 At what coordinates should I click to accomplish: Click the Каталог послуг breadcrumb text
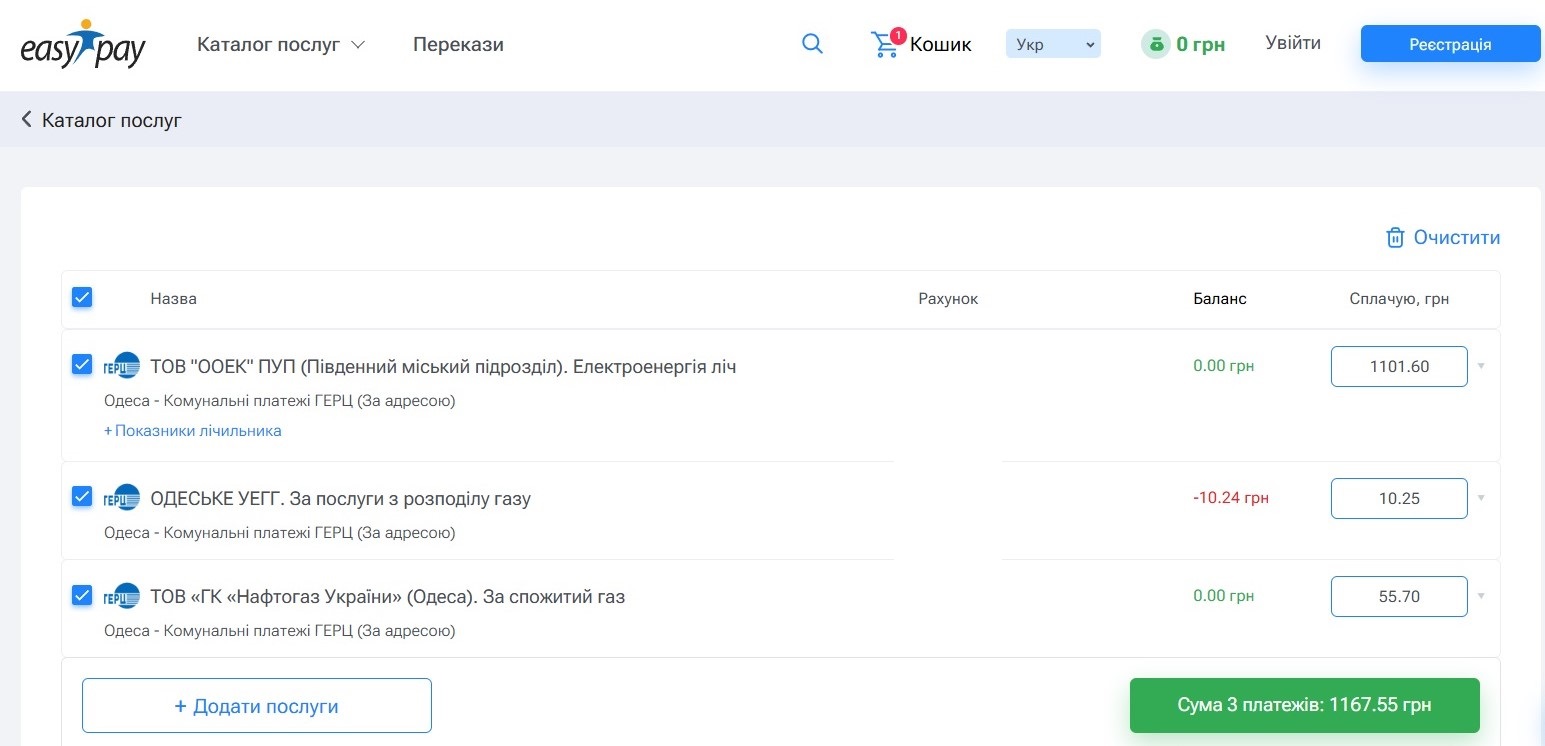coord(112,121)
